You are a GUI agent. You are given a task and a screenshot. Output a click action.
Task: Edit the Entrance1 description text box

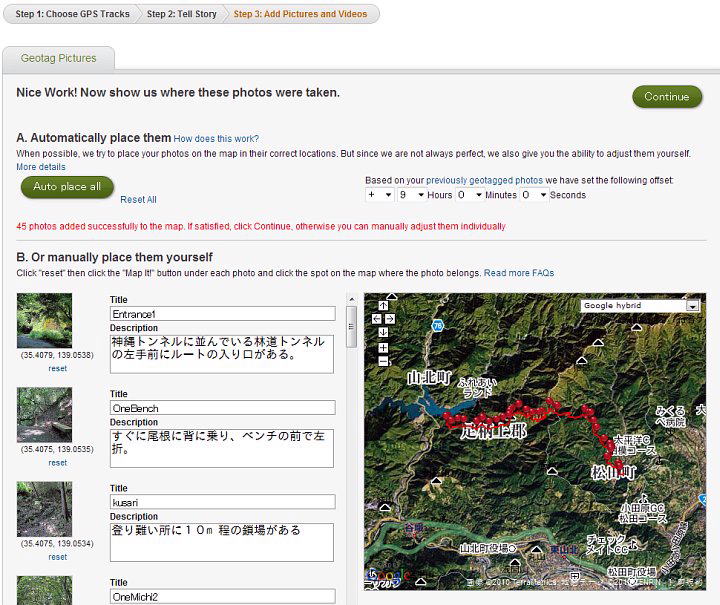tap(222, 354)
